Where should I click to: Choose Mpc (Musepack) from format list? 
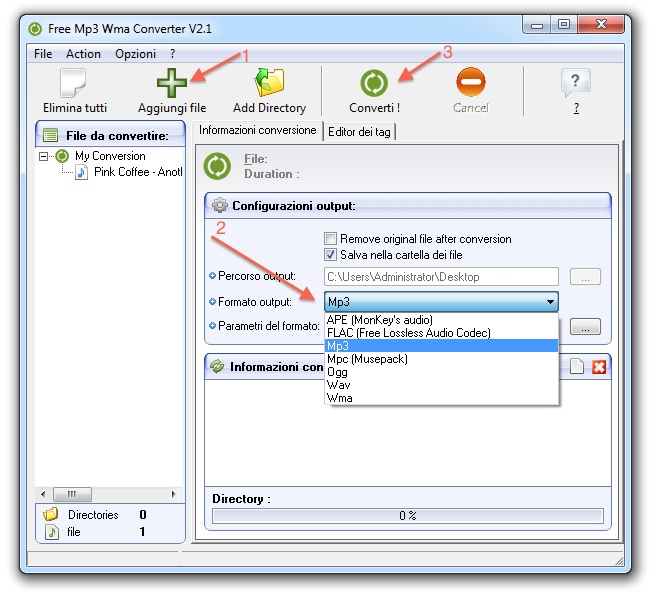(x=442, y=359)
